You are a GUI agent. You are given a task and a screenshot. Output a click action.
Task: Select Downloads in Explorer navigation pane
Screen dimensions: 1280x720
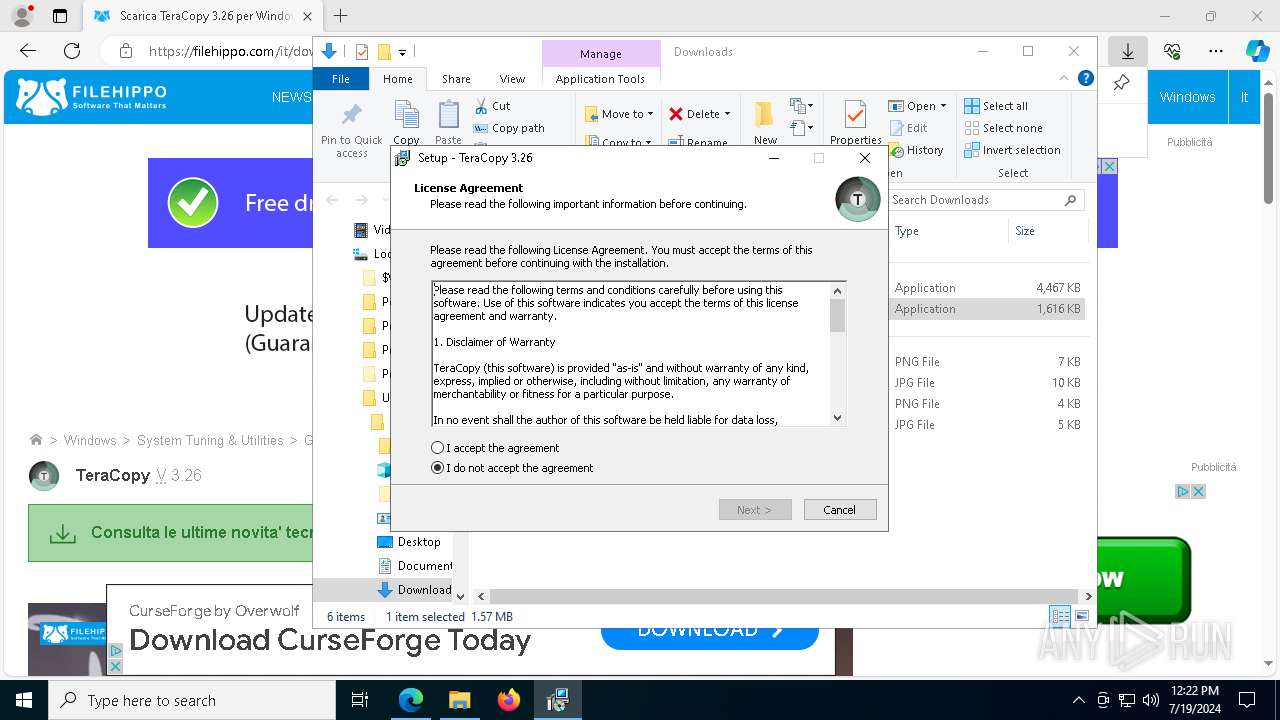tap(414, 590)
